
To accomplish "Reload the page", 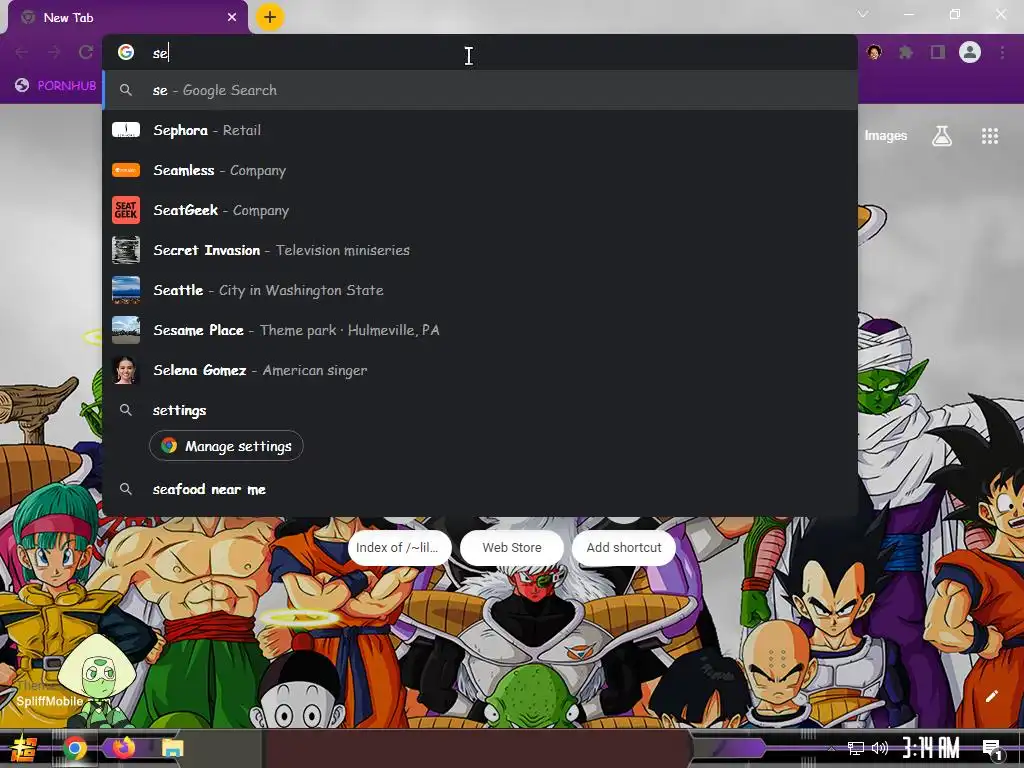I will 86,52.
